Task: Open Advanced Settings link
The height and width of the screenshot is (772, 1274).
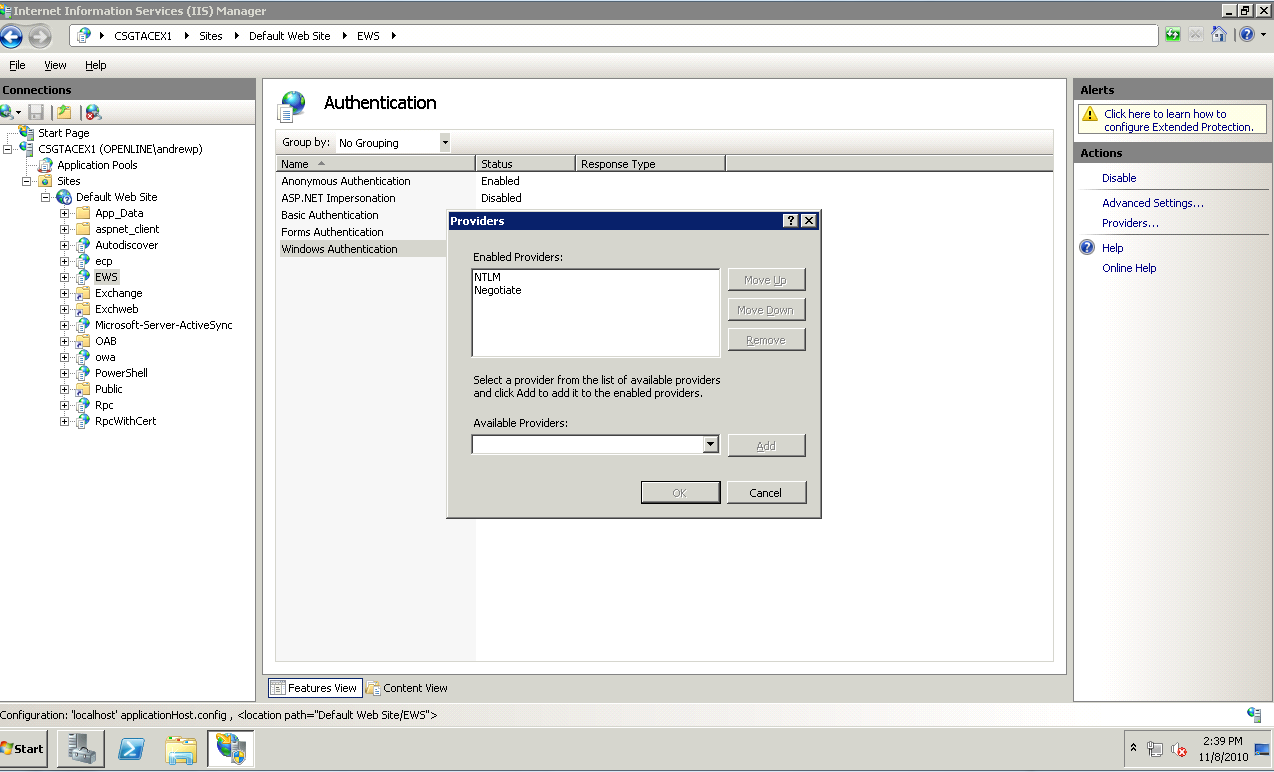Action: [x=1153, y=203]
